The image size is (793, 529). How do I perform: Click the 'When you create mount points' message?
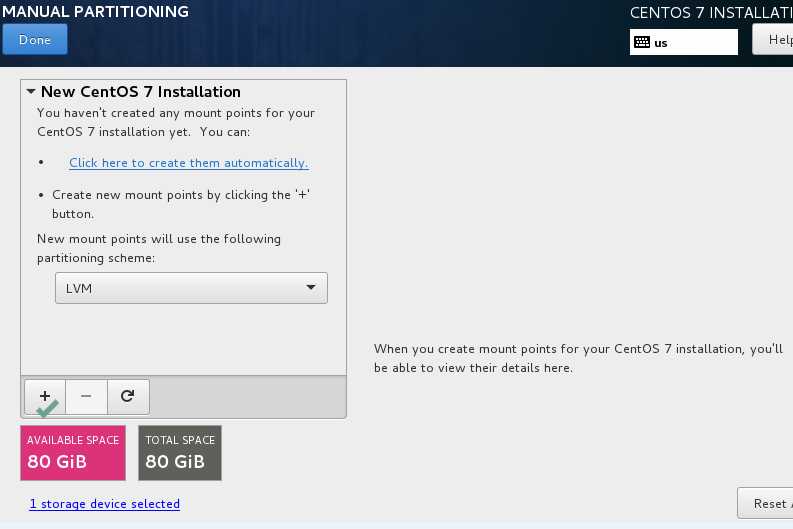pos(578,358)
